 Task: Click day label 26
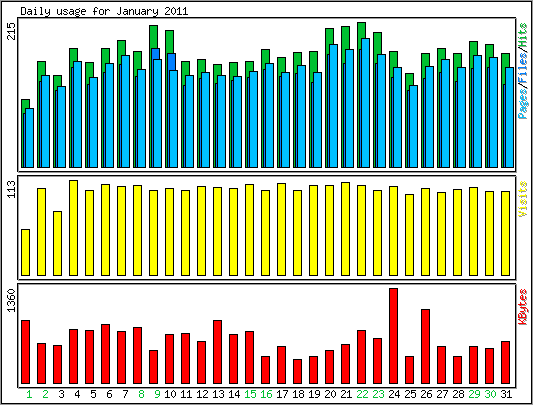[426, 394]
